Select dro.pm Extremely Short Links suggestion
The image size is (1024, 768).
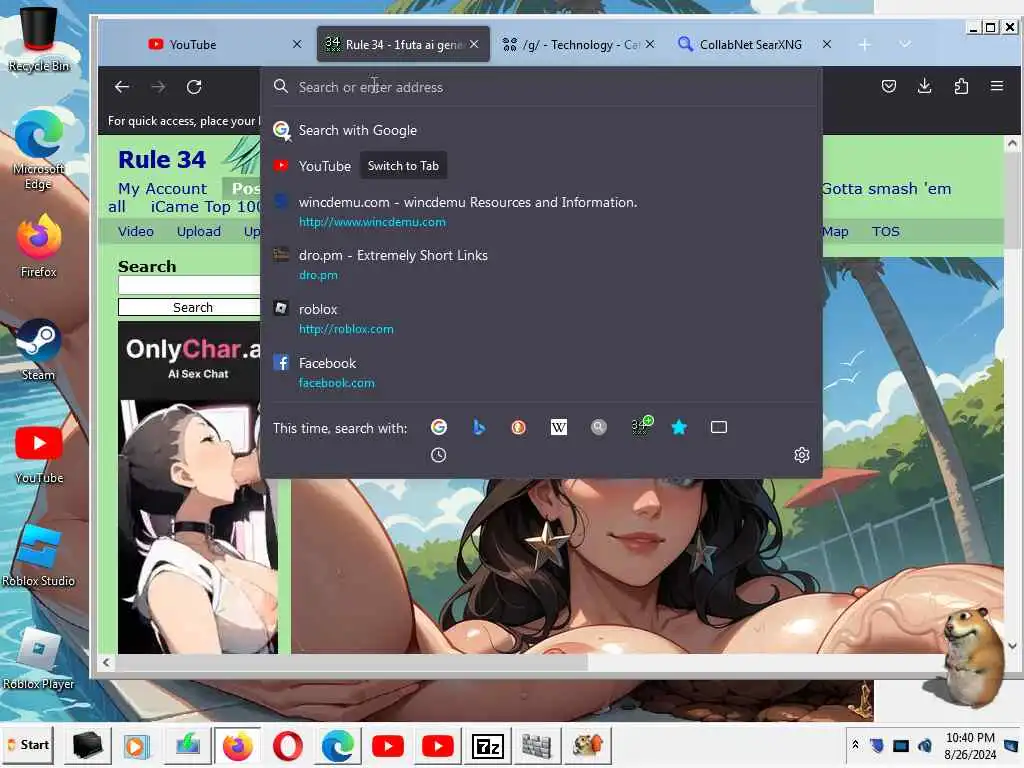pos(541,264)
